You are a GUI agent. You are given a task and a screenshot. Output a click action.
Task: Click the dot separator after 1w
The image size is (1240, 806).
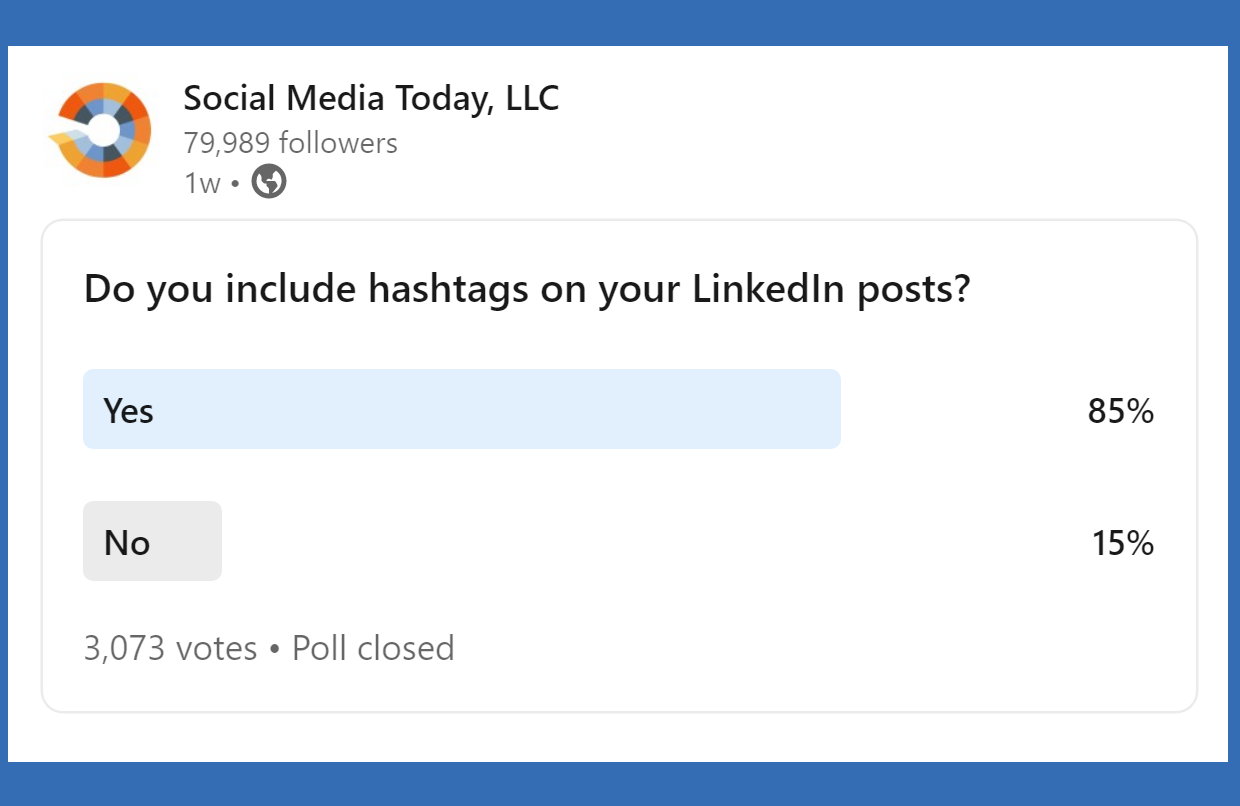pos(235,184)
